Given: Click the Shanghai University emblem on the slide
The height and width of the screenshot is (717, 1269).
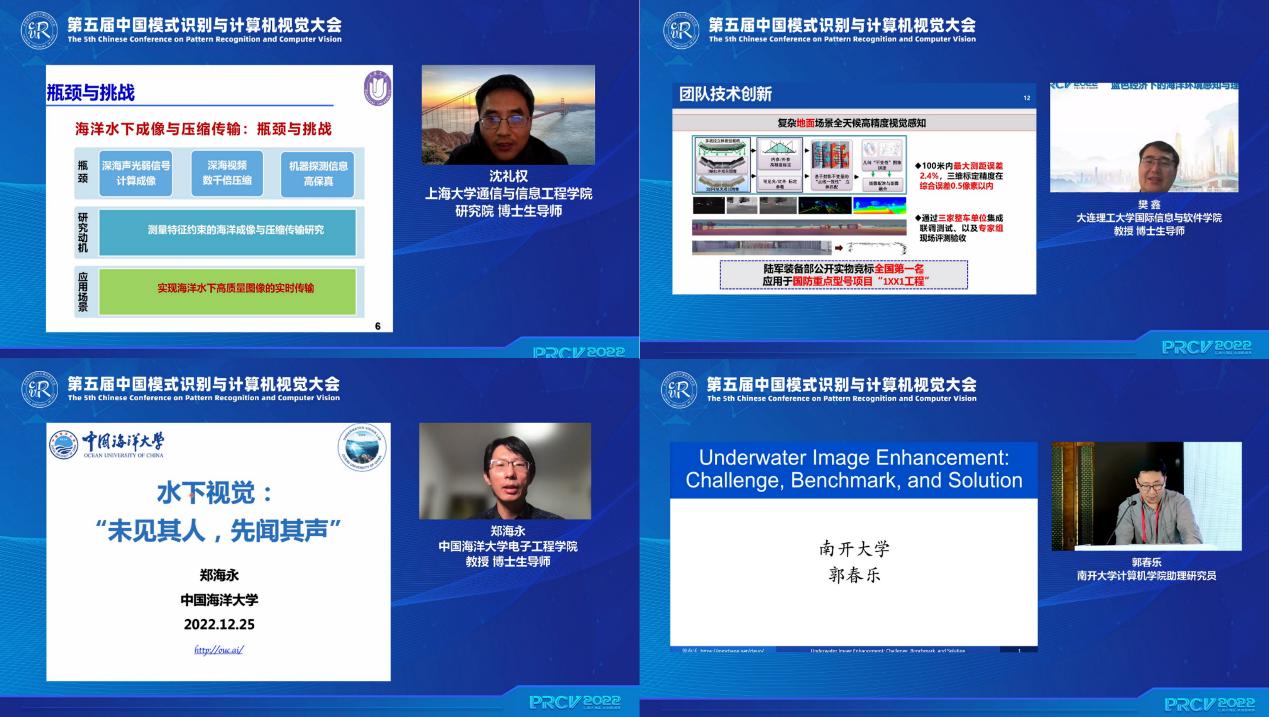Looking at the screenshot, I should click(377, 89).
